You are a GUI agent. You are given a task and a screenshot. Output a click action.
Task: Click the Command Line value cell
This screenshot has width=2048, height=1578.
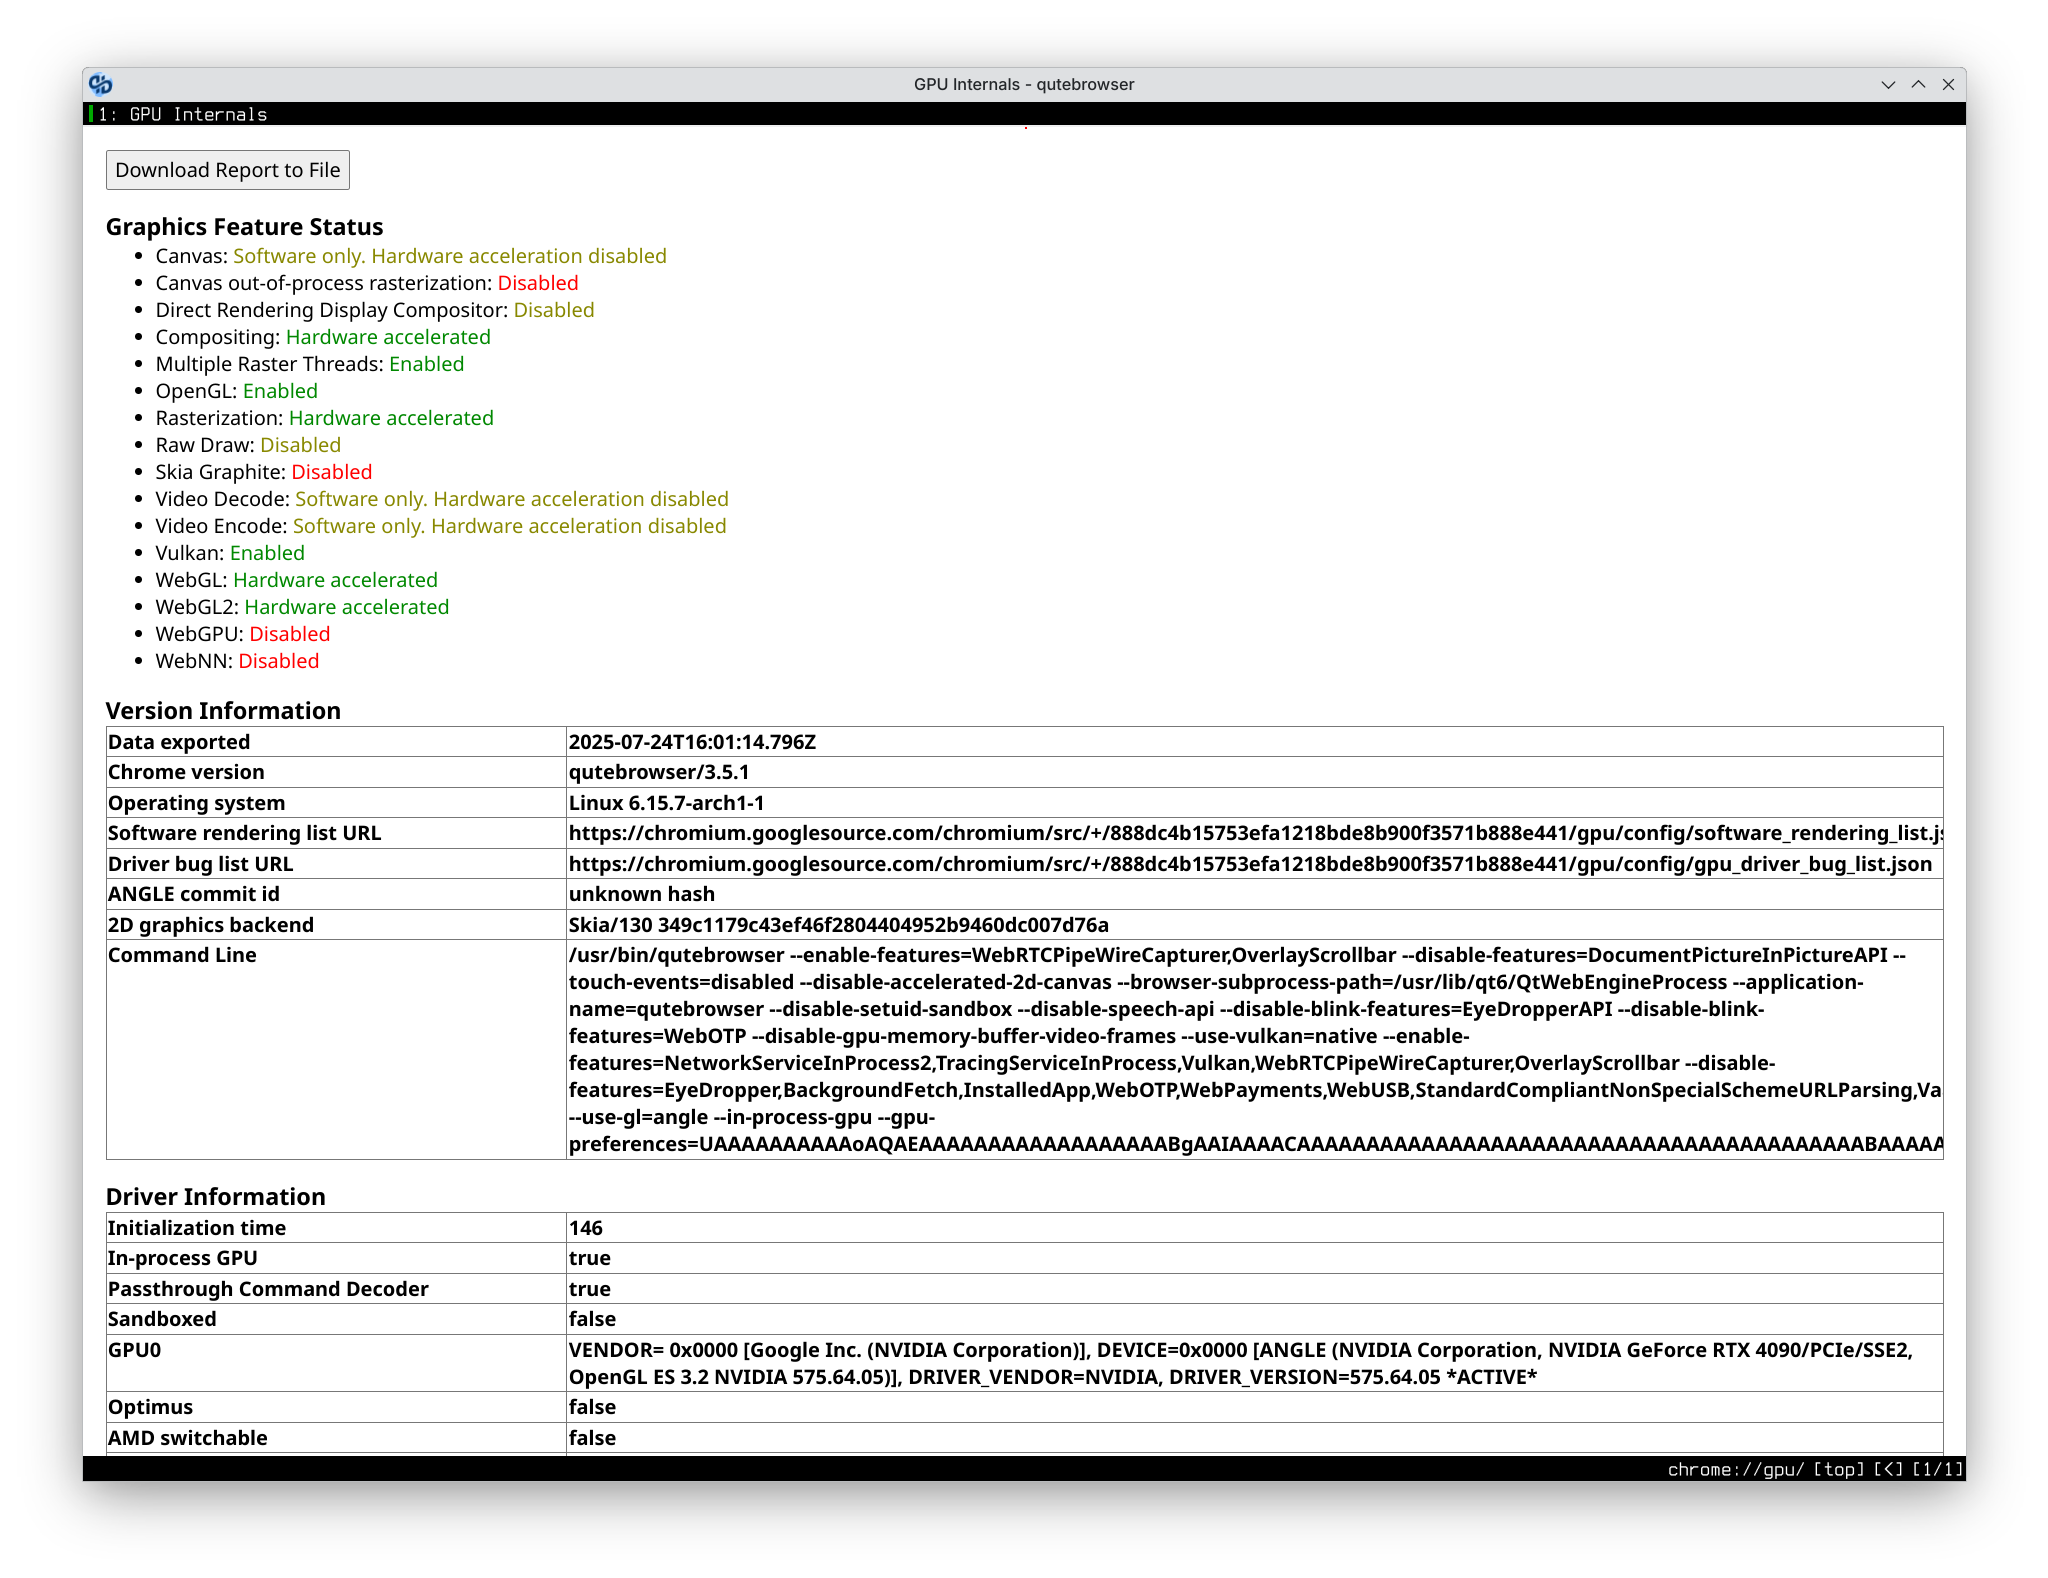1254,1049
